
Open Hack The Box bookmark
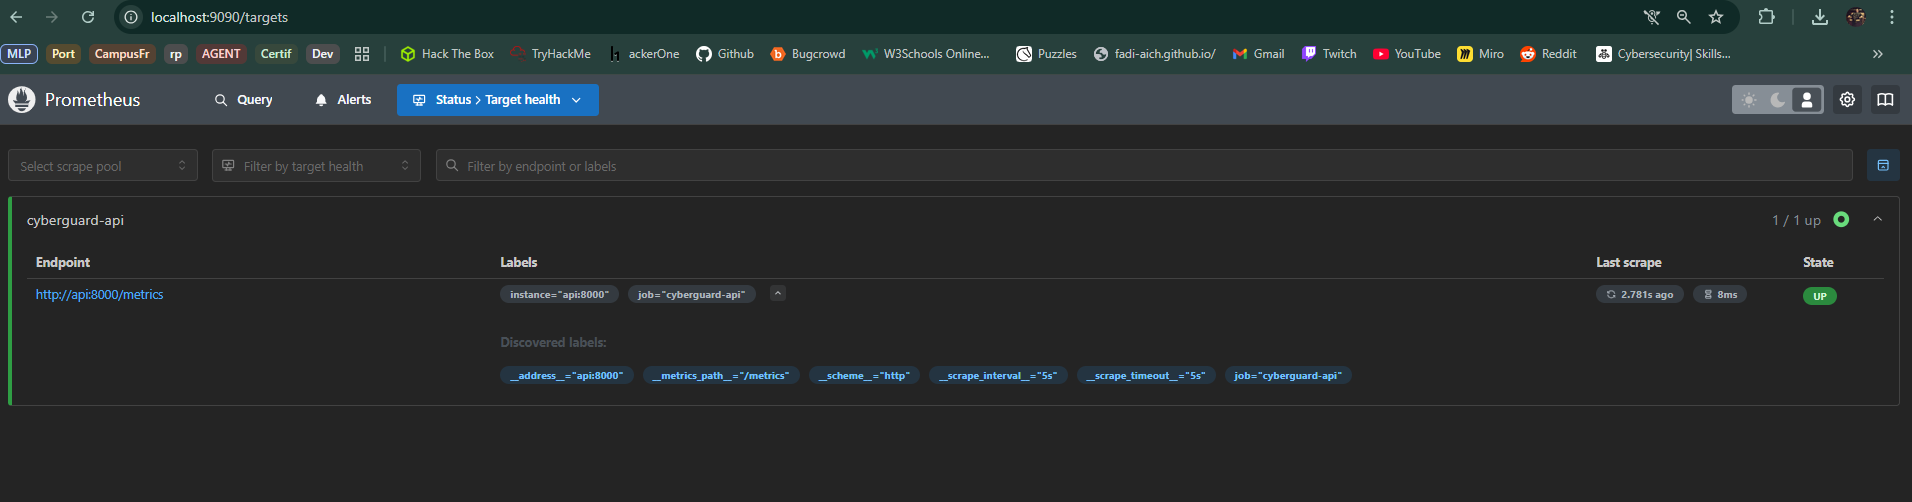click(x=447, y=54)
